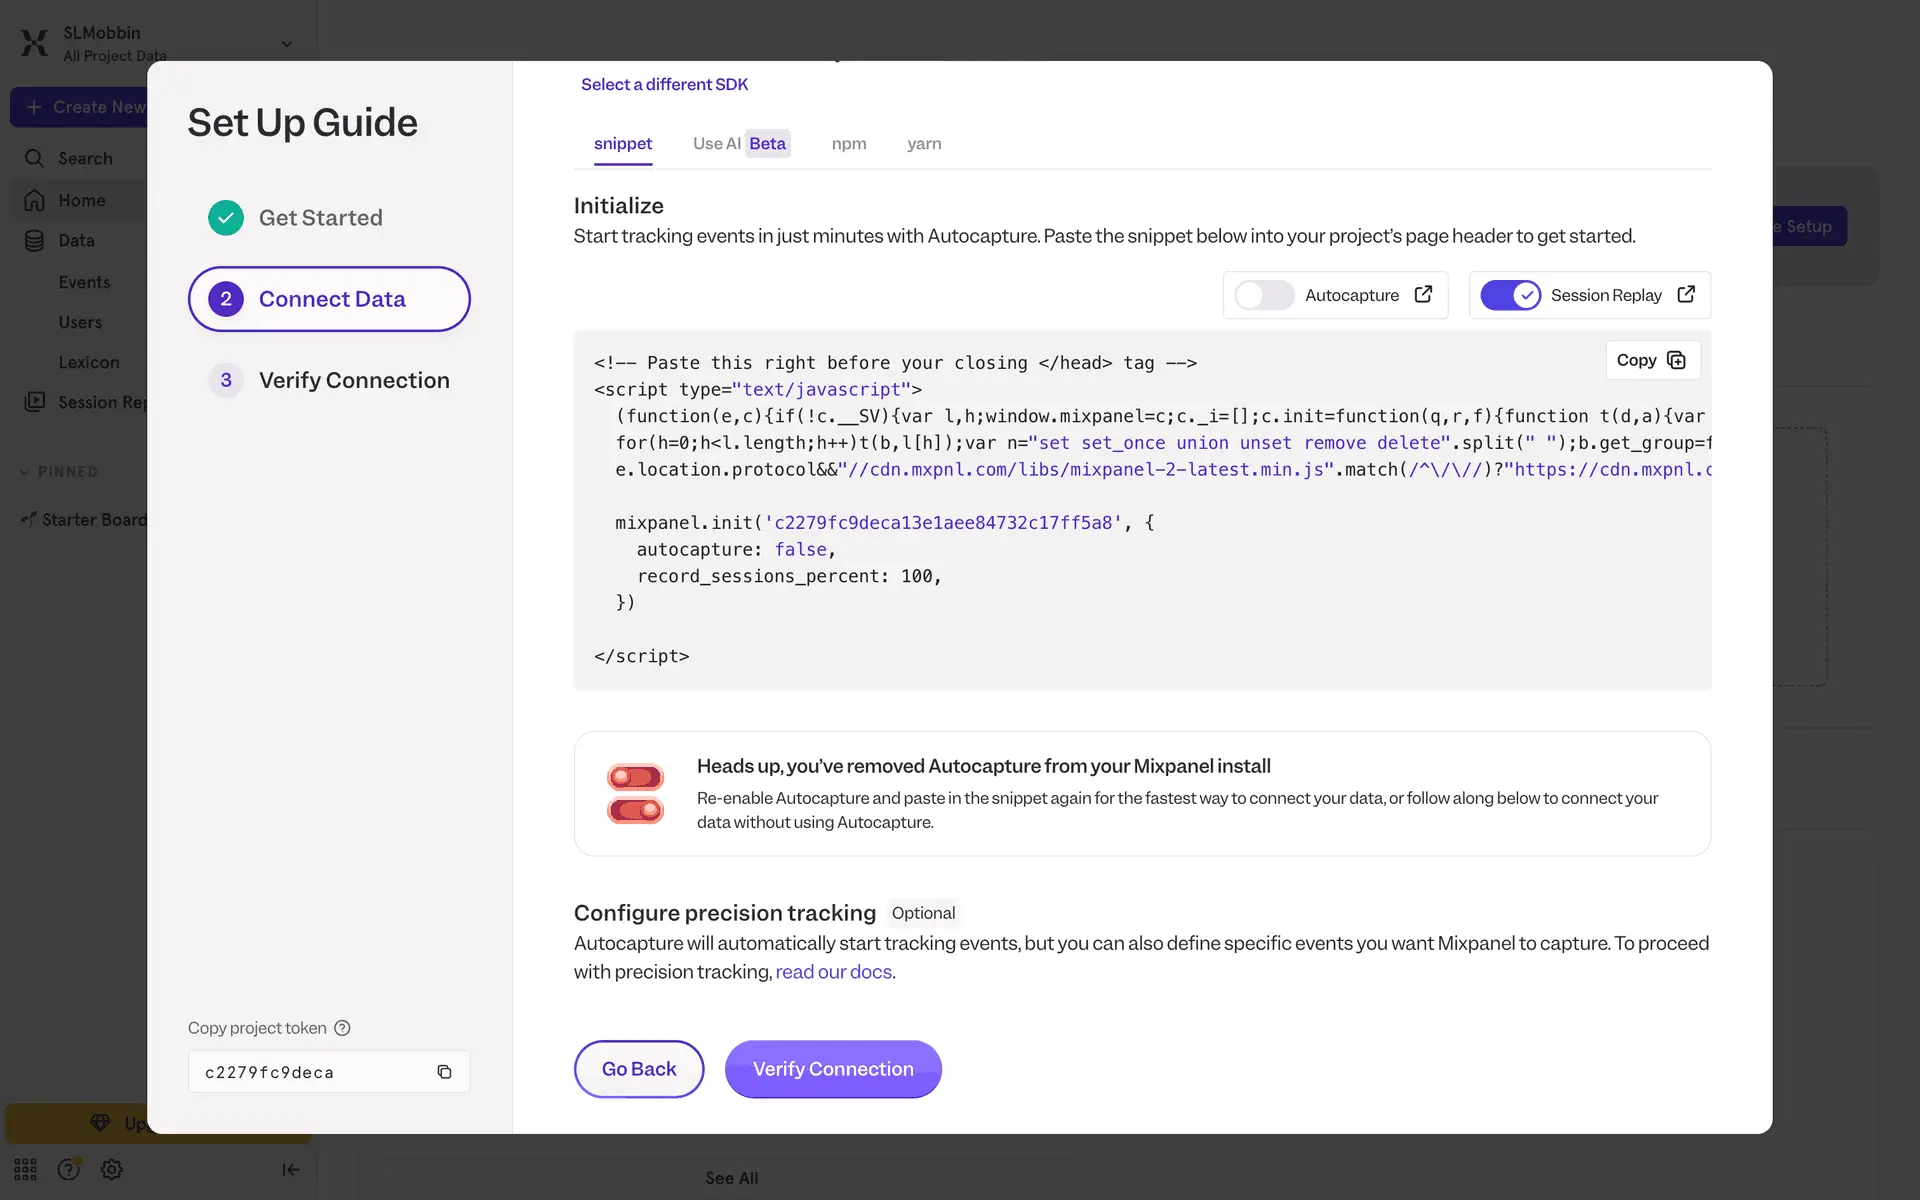Open Session Replay external link icon
The height and width of the screenshot is (1200, 1920).
(x=1686, y=294)
